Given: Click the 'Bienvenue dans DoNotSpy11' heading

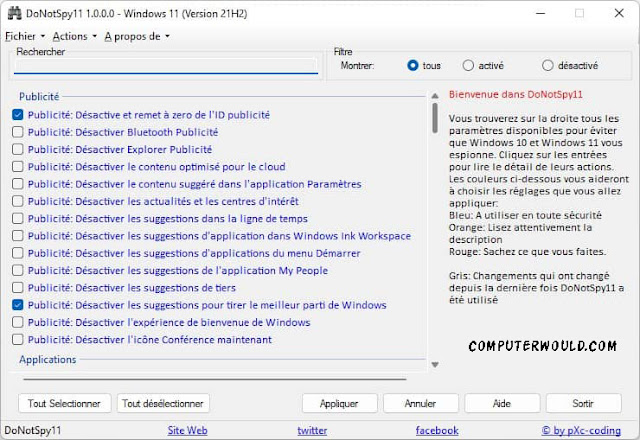Looking at the screenshot, I should pos(516,94).
